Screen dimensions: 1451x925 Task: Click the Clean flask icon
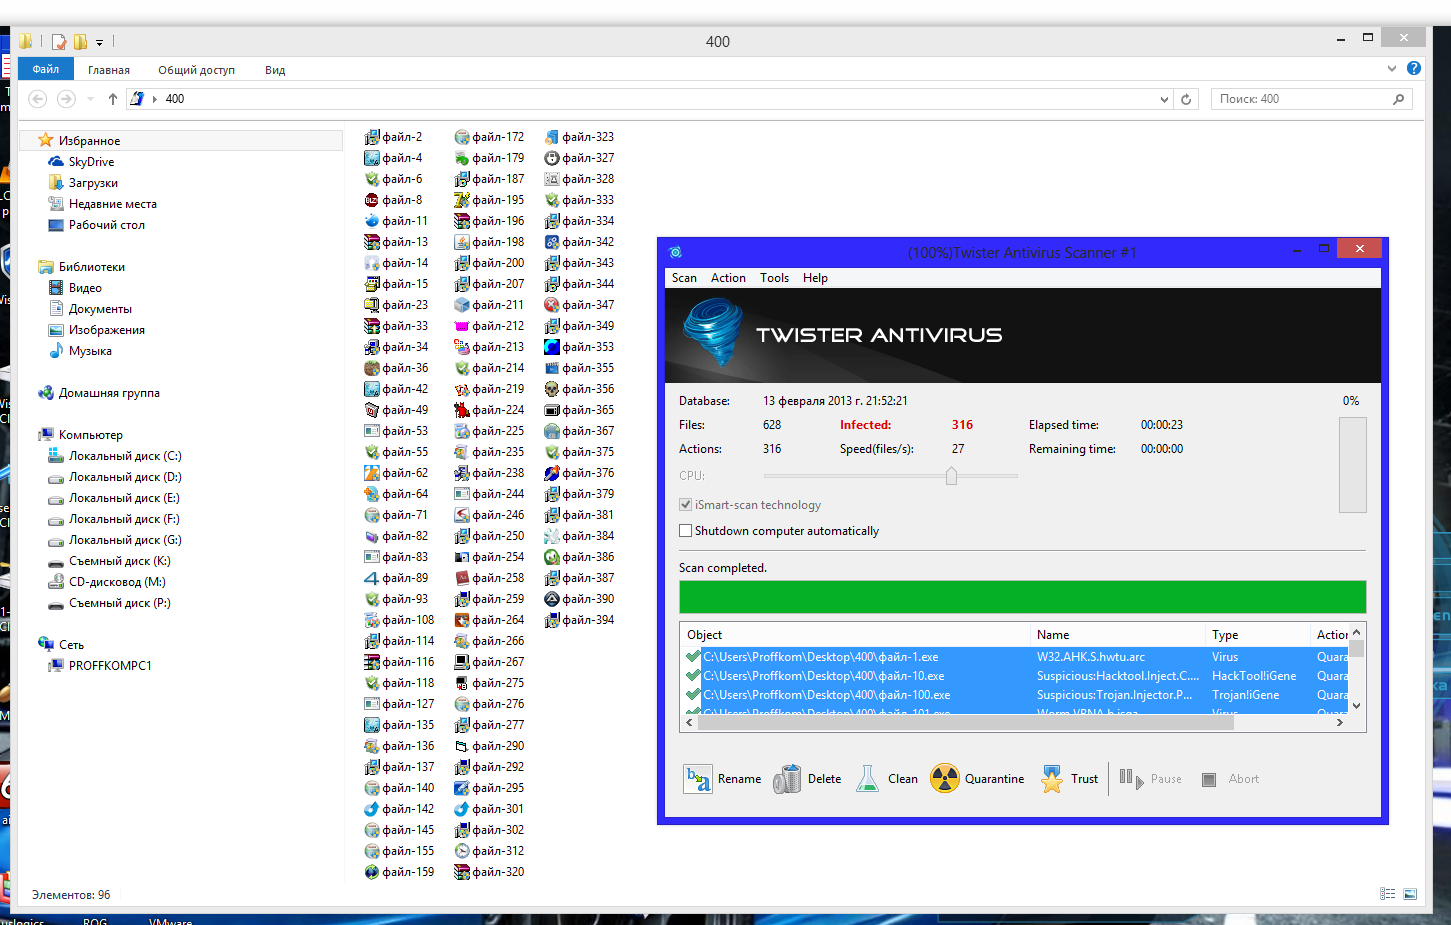coord(867,779)
